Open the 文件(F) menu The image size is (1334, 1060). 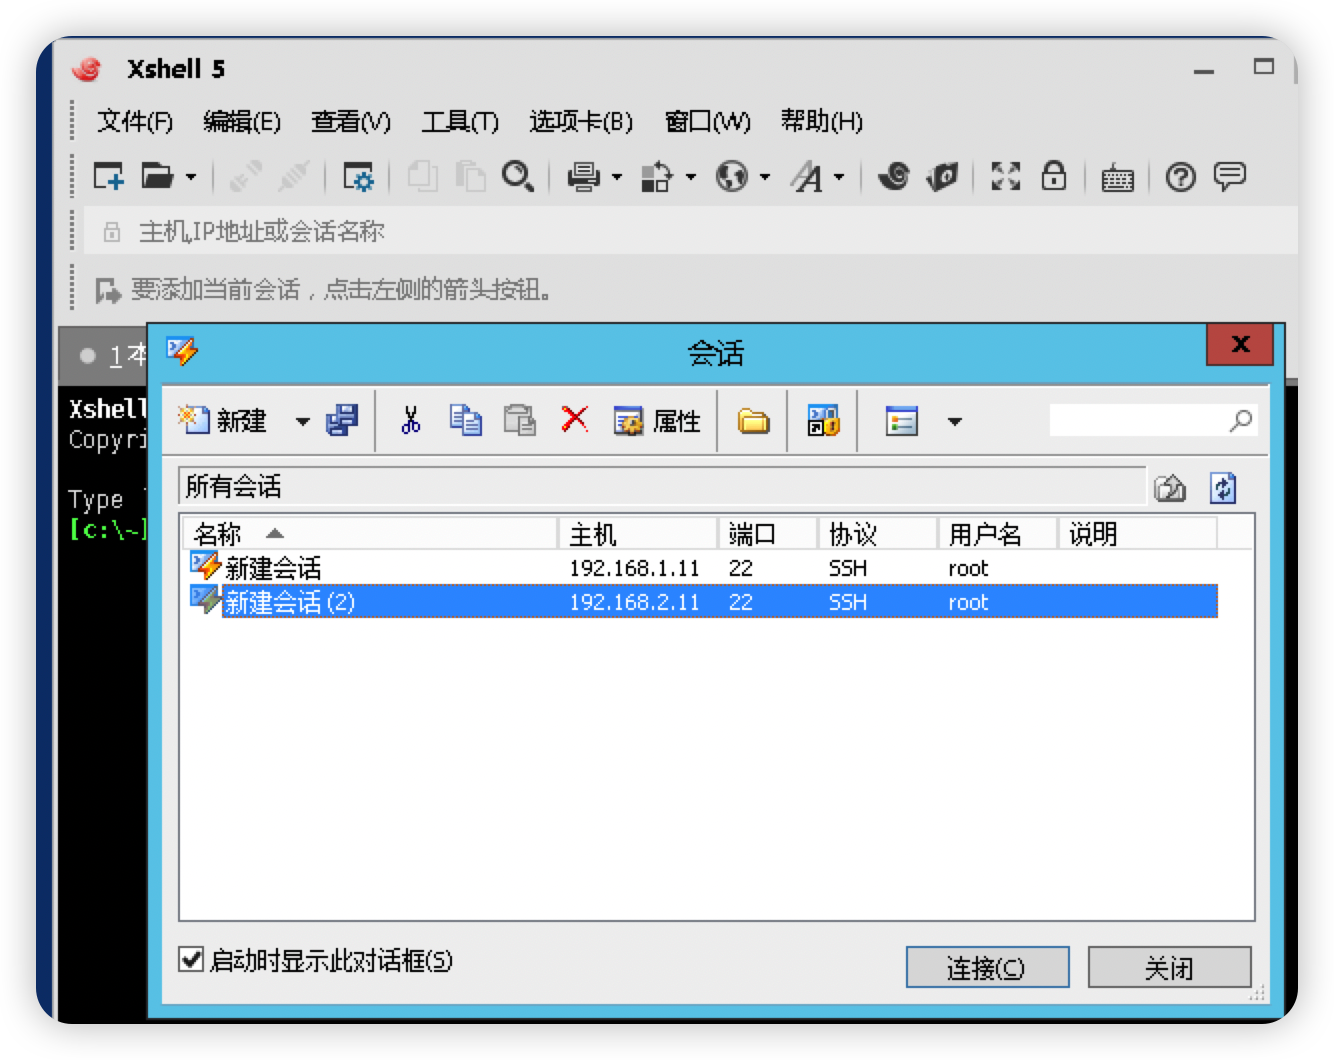click(135, 122)
